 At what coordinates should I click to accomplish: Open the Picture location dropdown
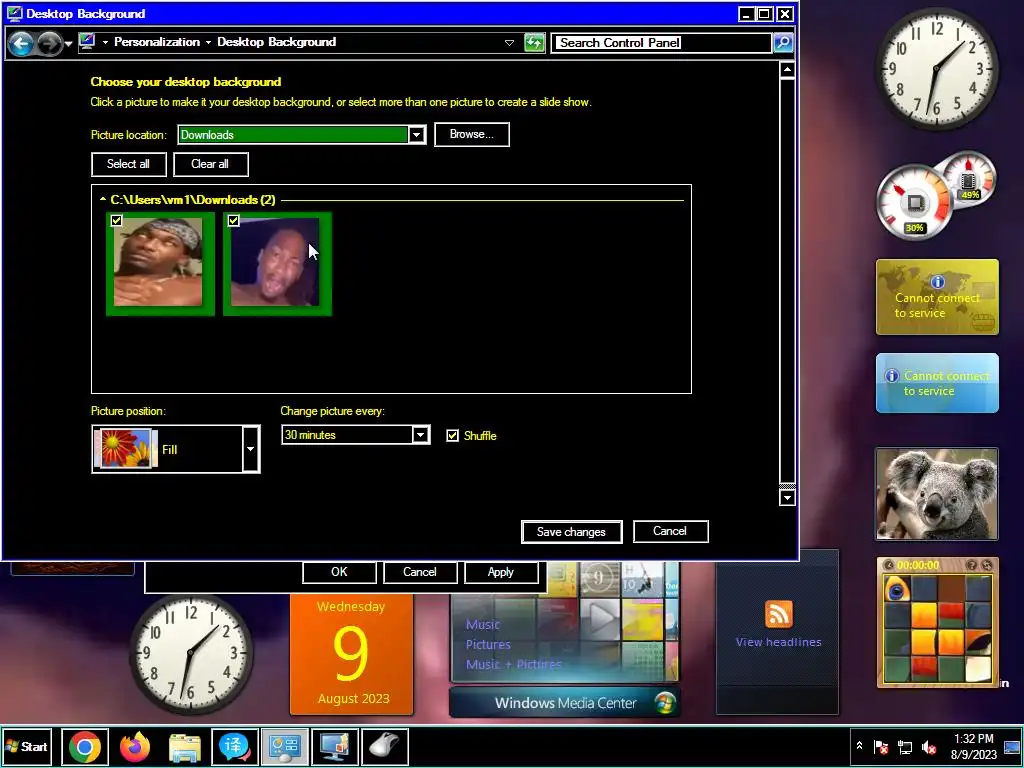tap(417, 135)
